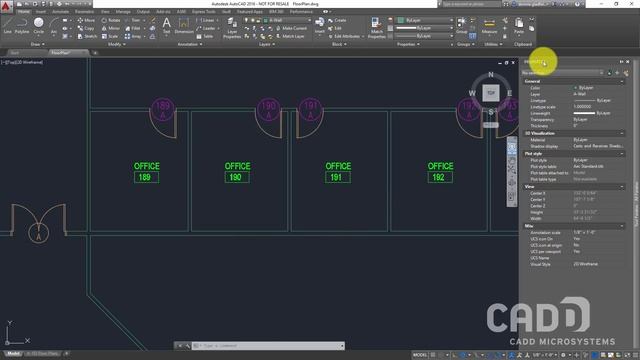
Task: Click the new drawing tab plus button
Action: 95,53
